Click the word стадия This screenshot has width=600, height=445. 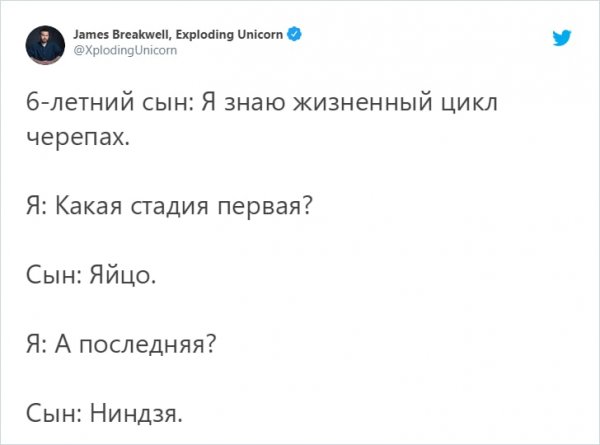tap(171, 207)
